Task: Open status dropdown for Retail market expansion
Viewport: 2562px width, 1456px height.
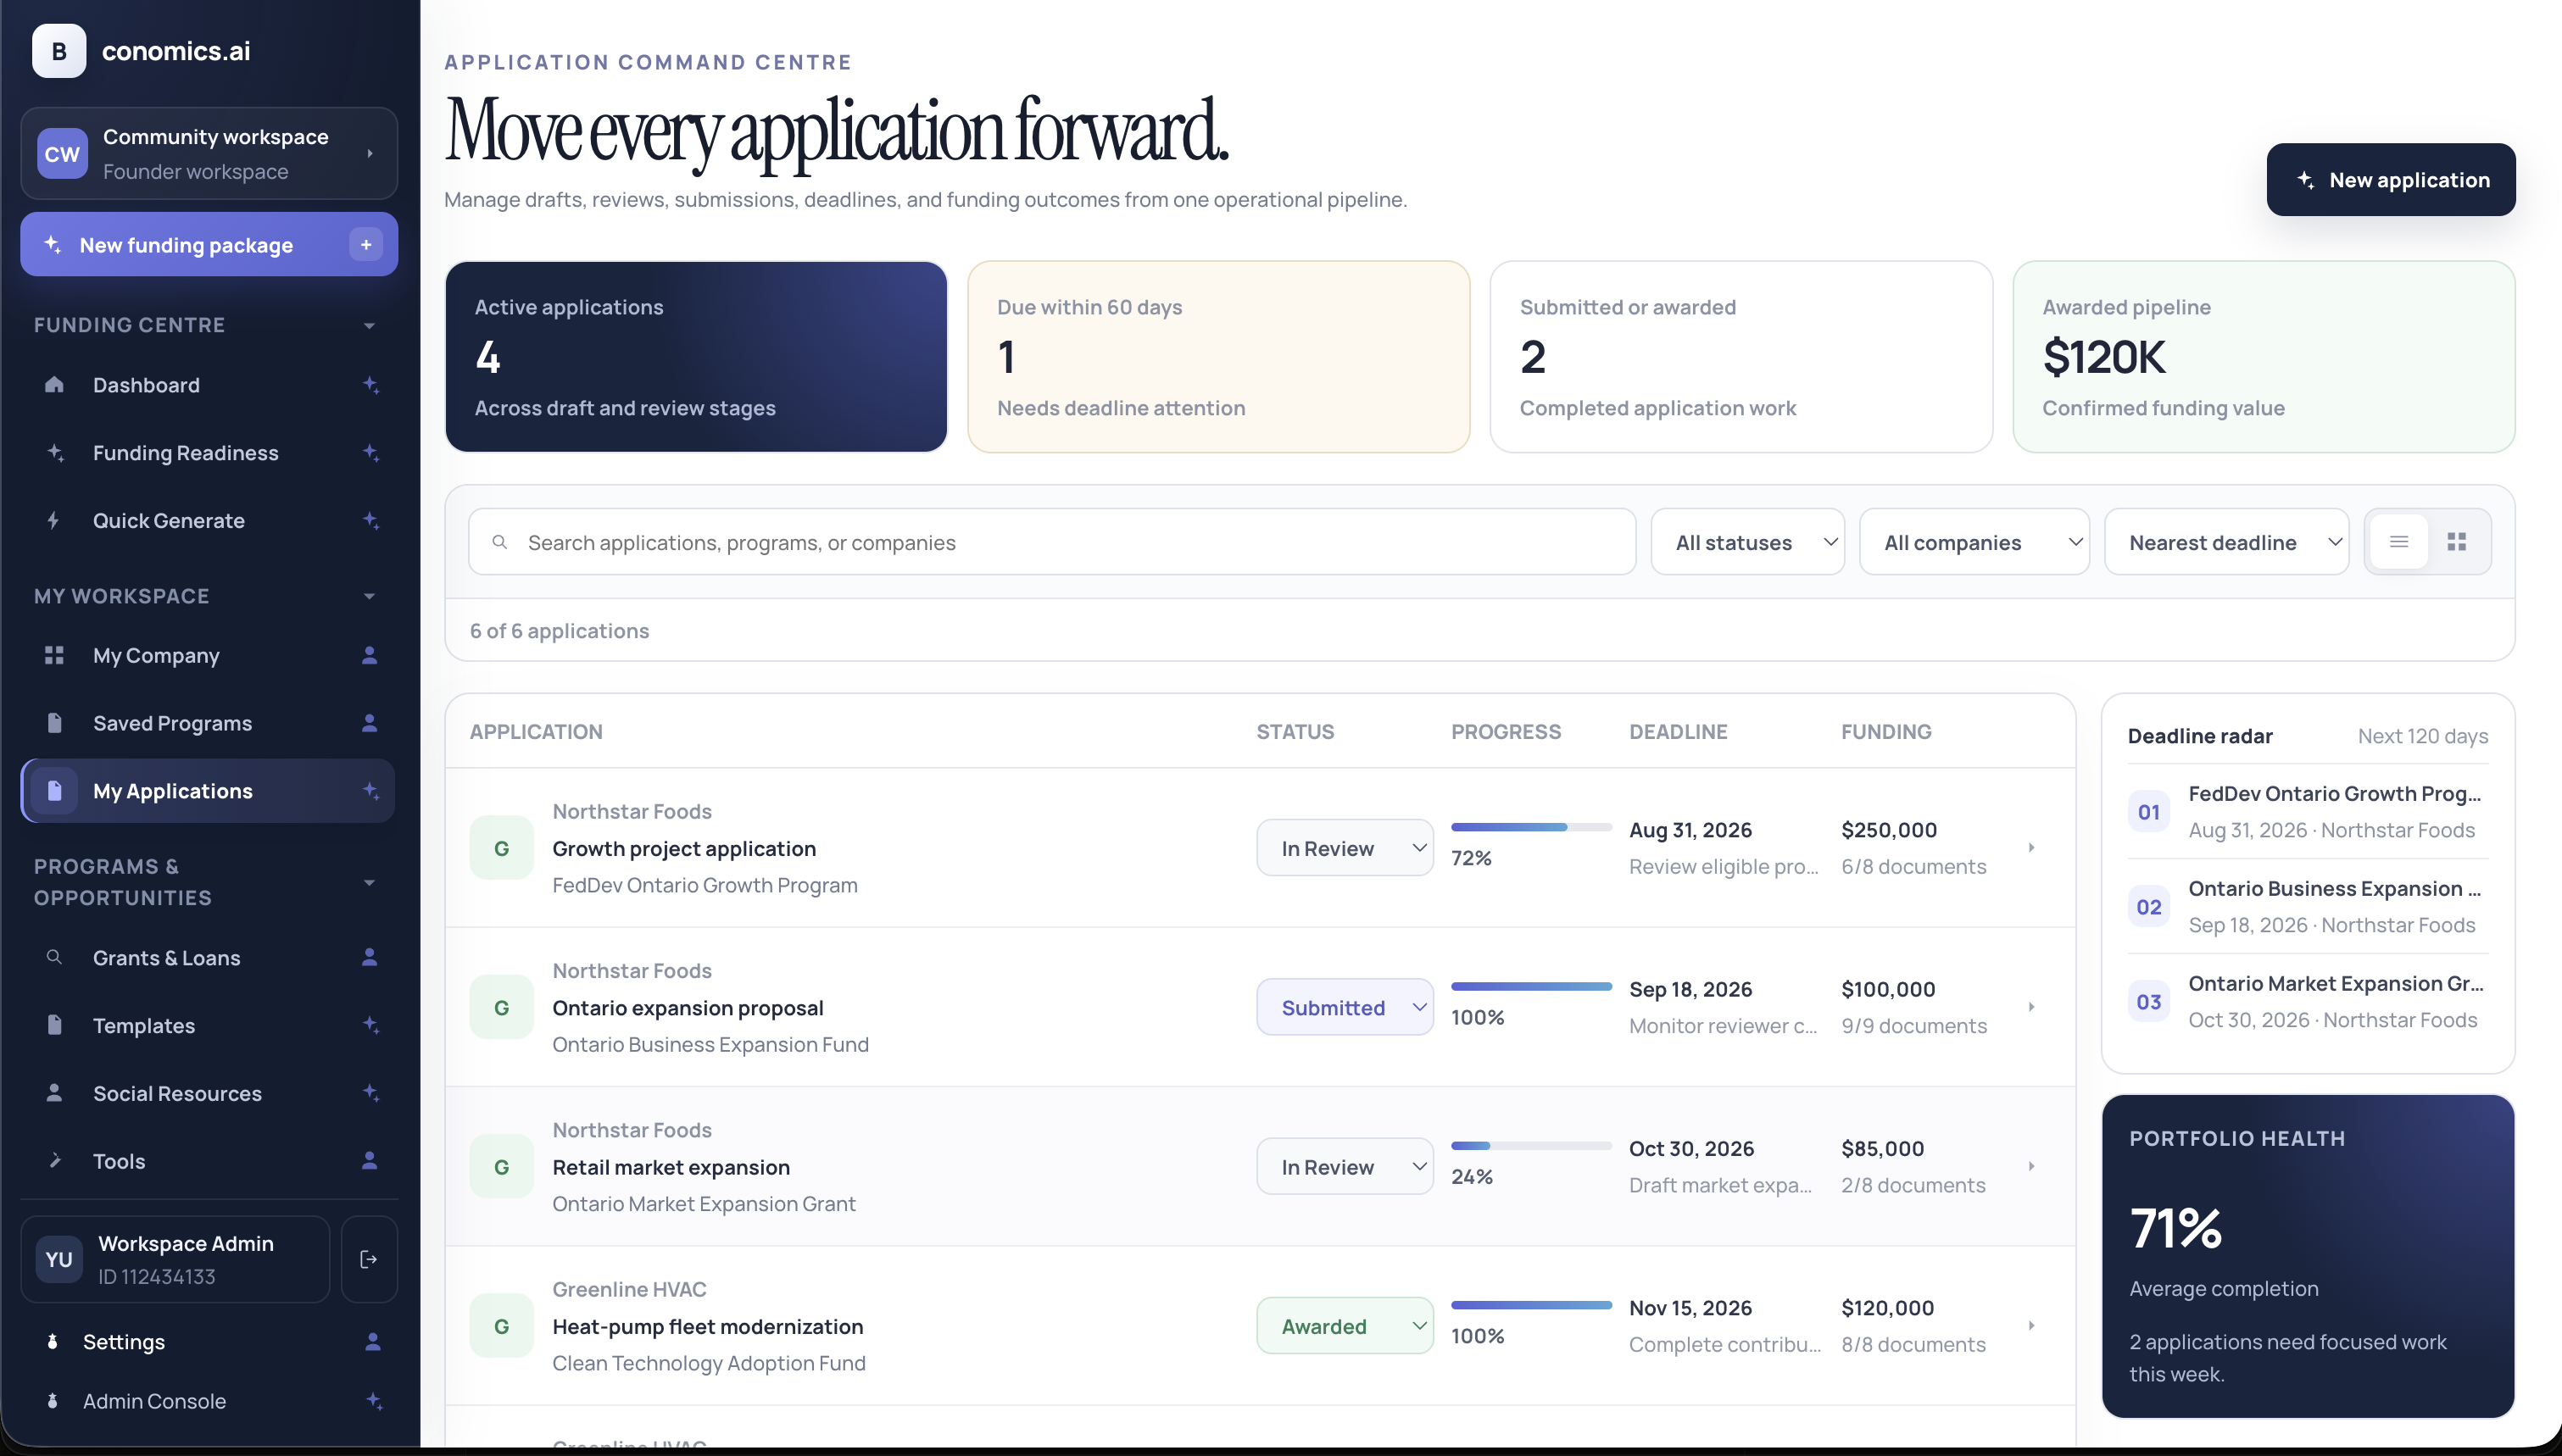Action: pyautogui.click(x=1345, y=1167)
